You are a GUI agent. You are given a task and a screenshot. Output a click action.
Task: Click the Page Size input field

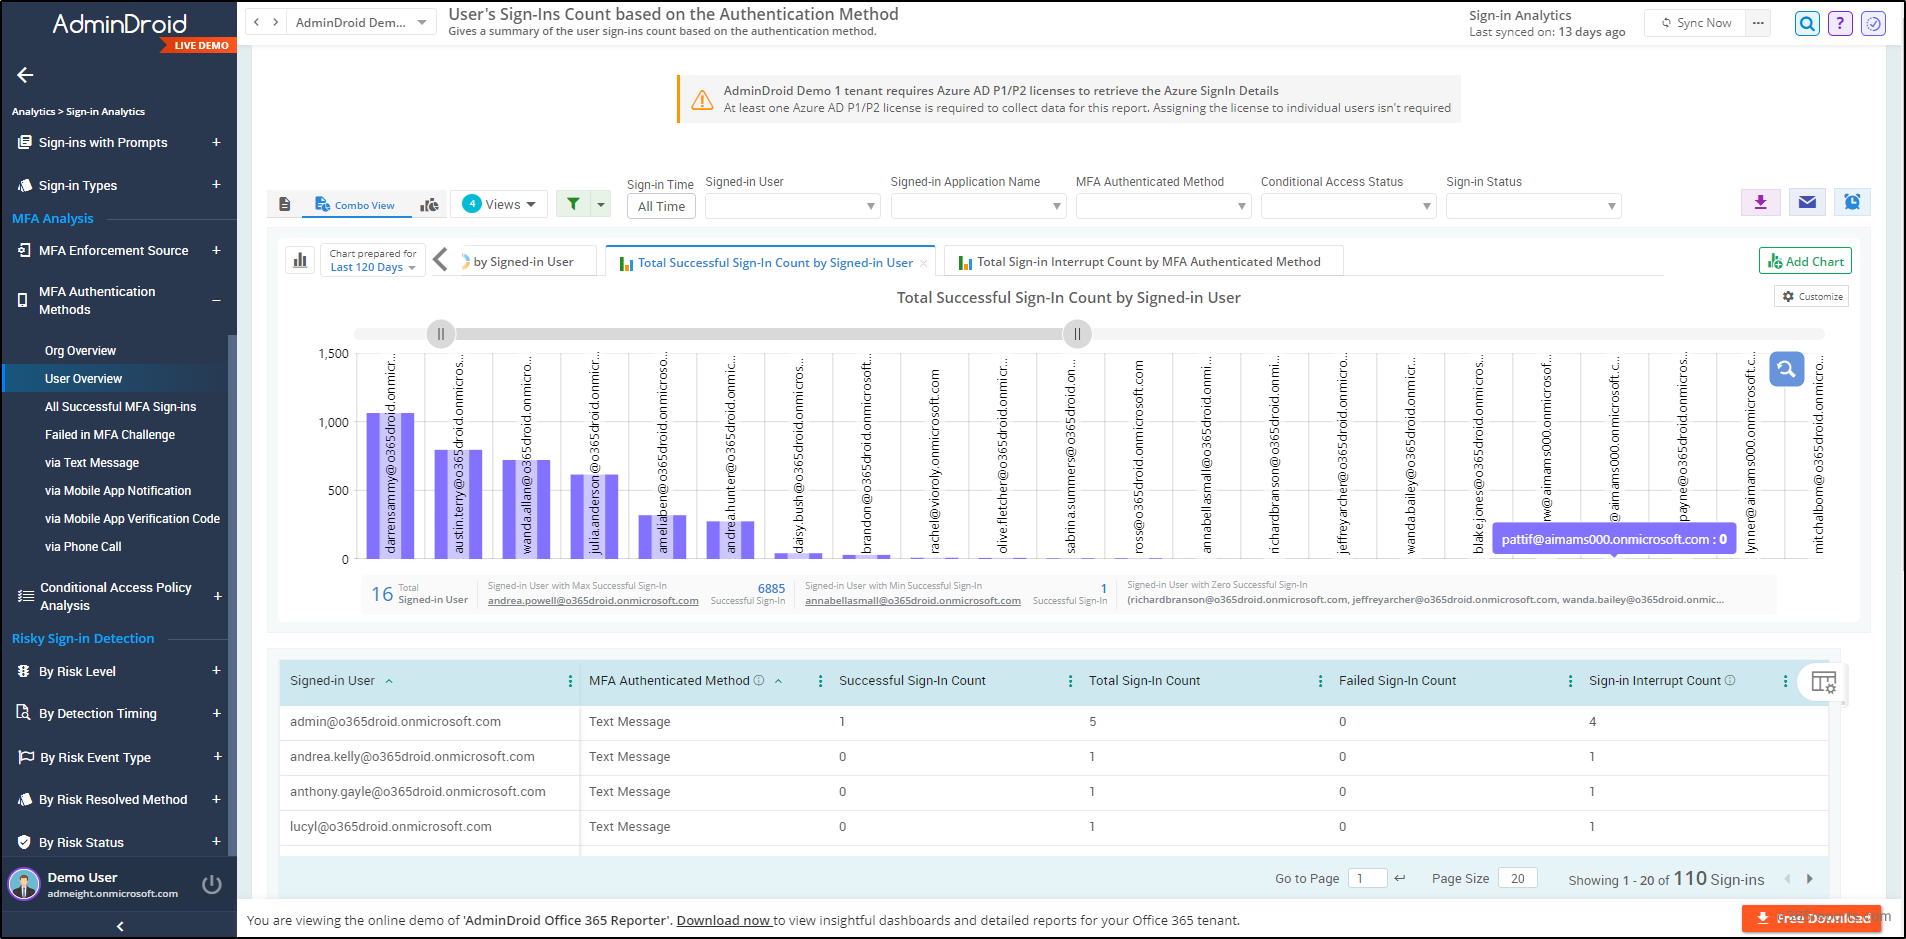coord(1518,878)
